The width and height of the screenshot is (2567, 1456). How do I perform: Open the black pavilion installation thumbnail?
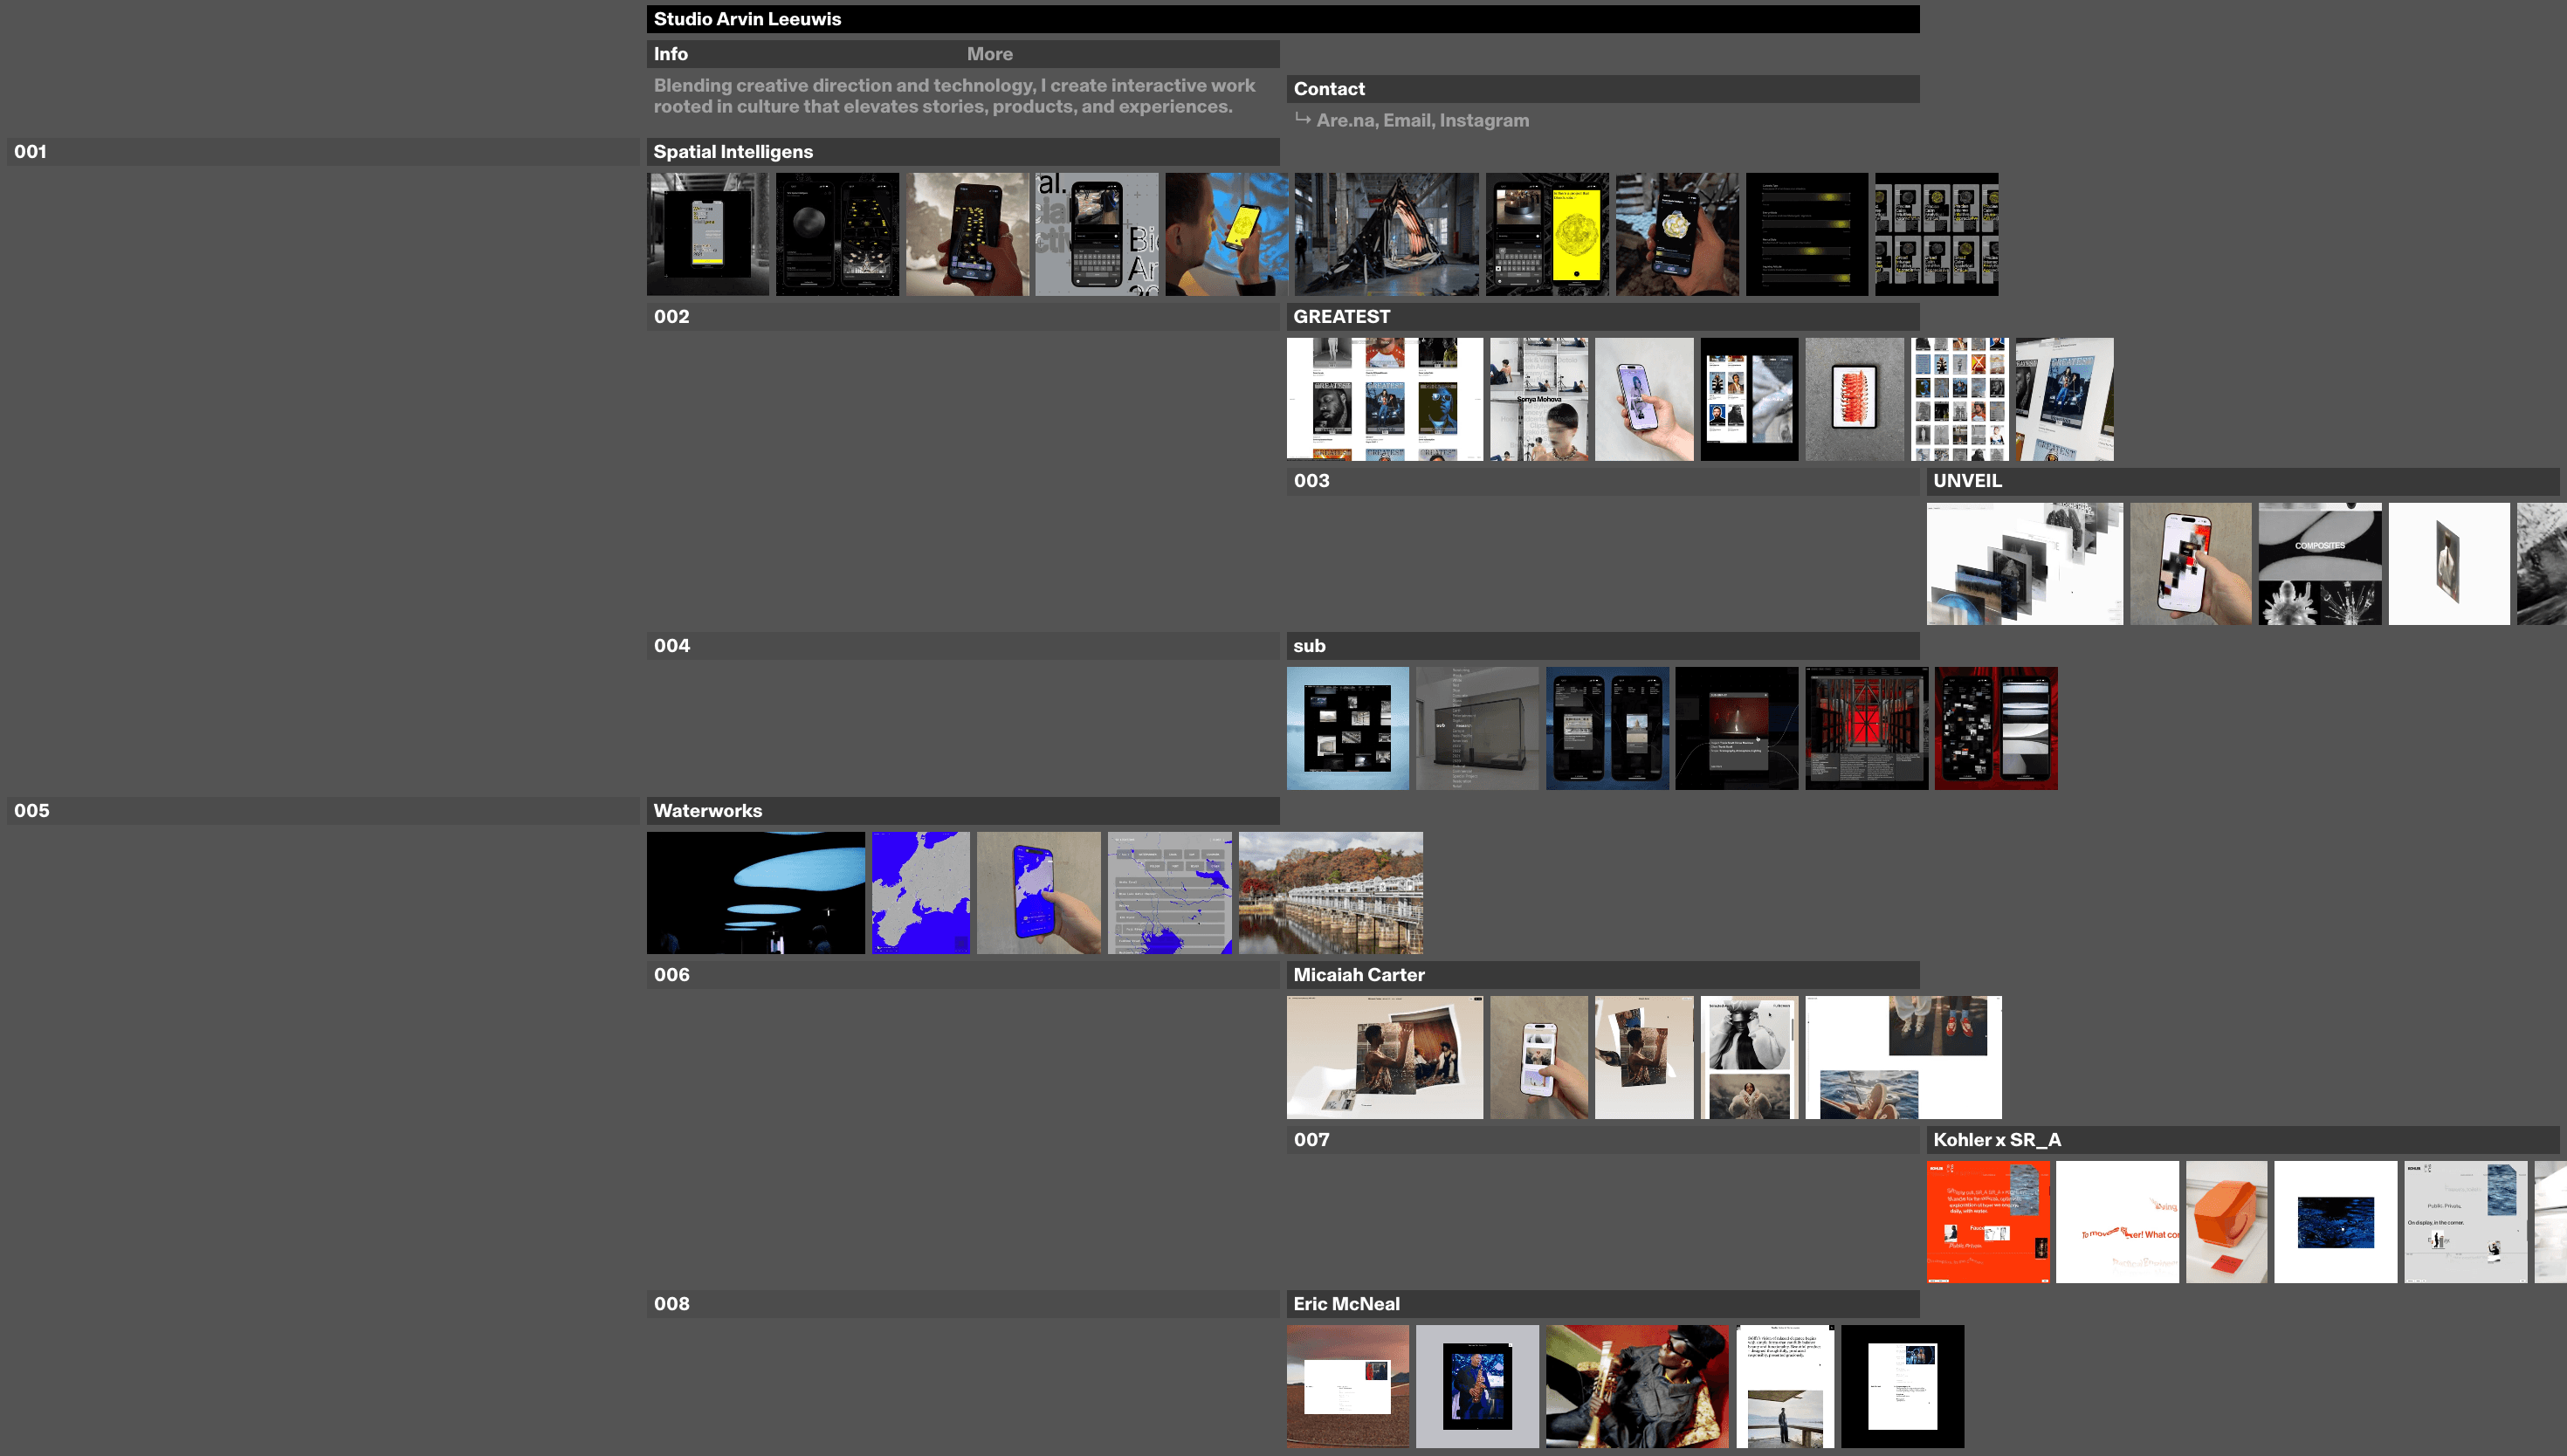coord(1386,234)
